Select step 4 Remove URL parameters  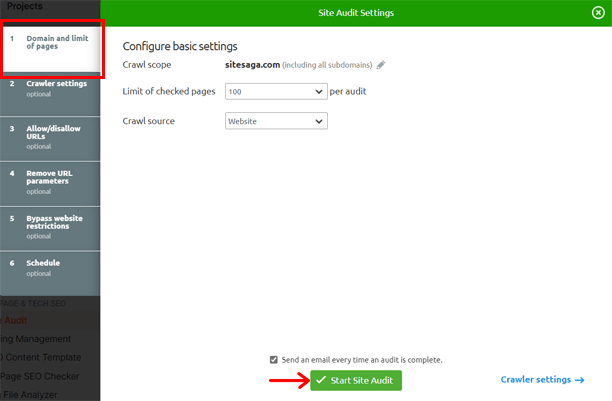(x=50, y=184)
